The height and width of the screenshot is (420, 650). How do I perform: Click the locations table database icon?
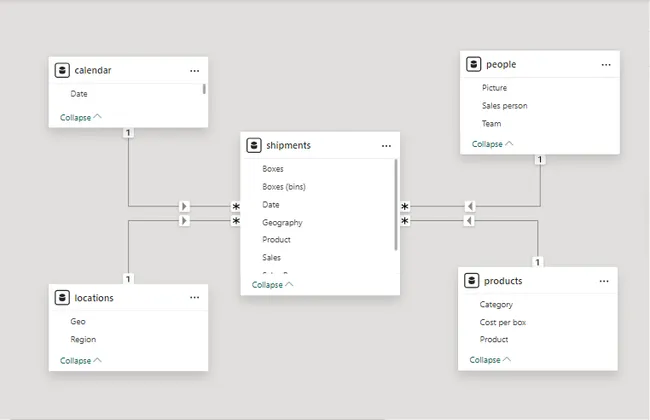tap(62, 297)
